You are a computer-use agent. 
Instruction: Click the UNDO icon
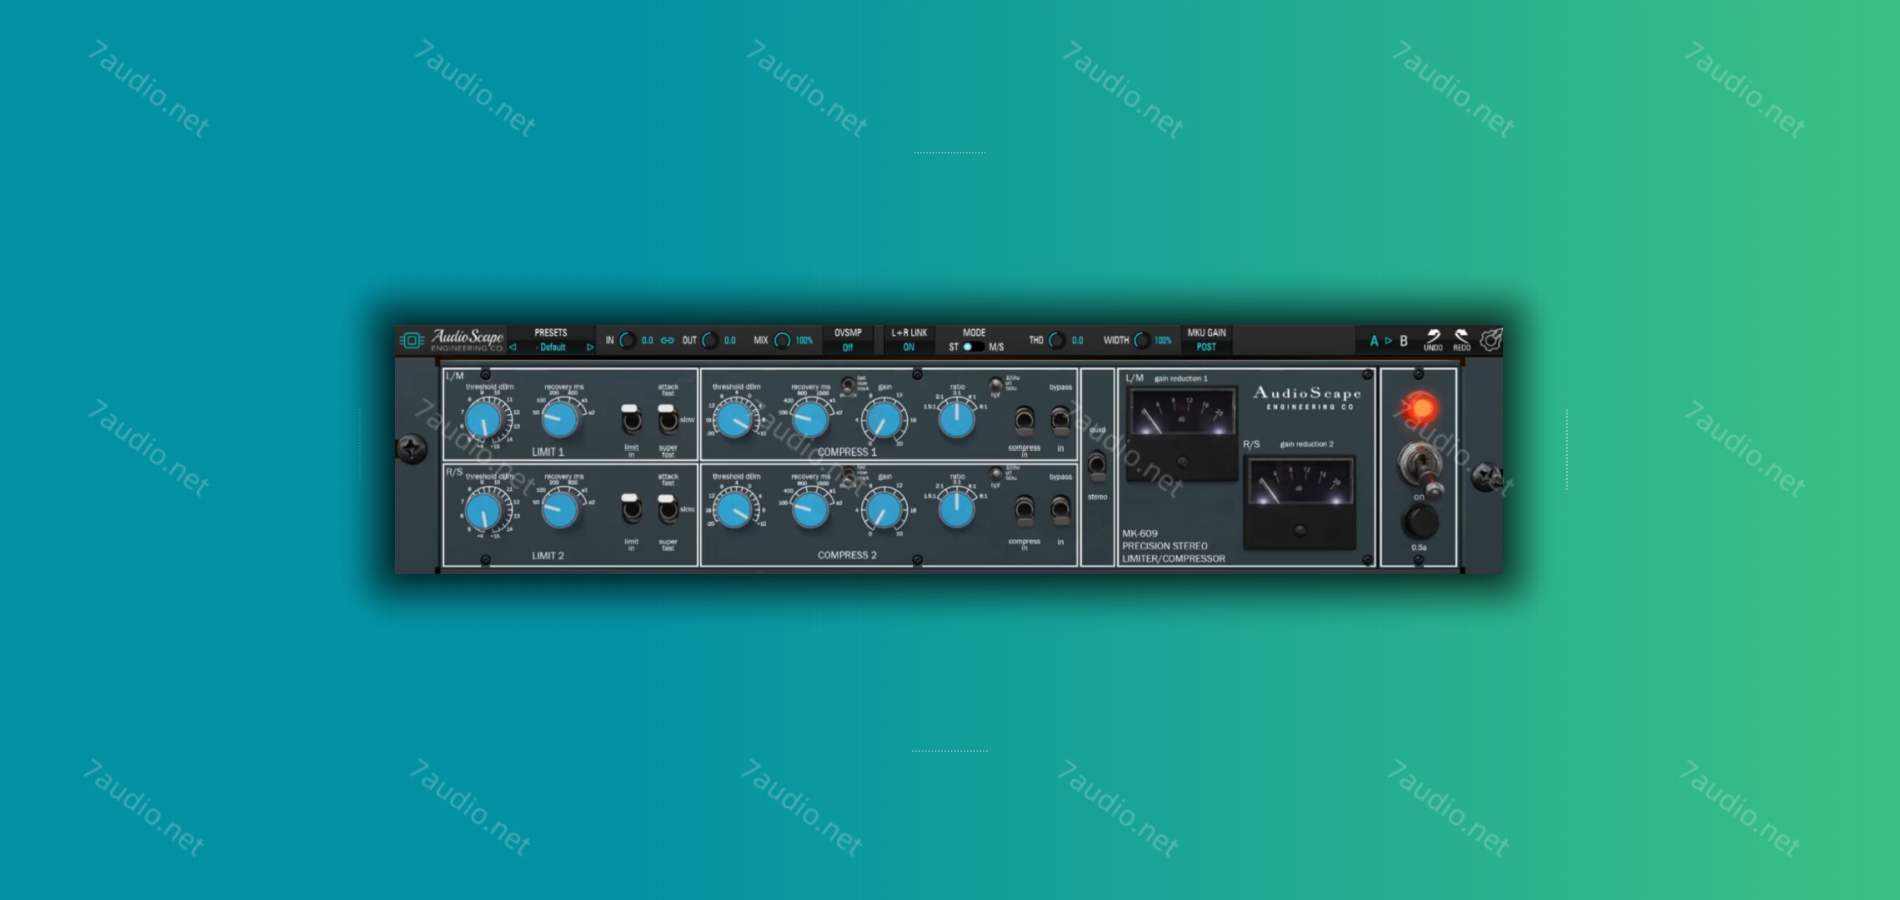click(1433, 340)
